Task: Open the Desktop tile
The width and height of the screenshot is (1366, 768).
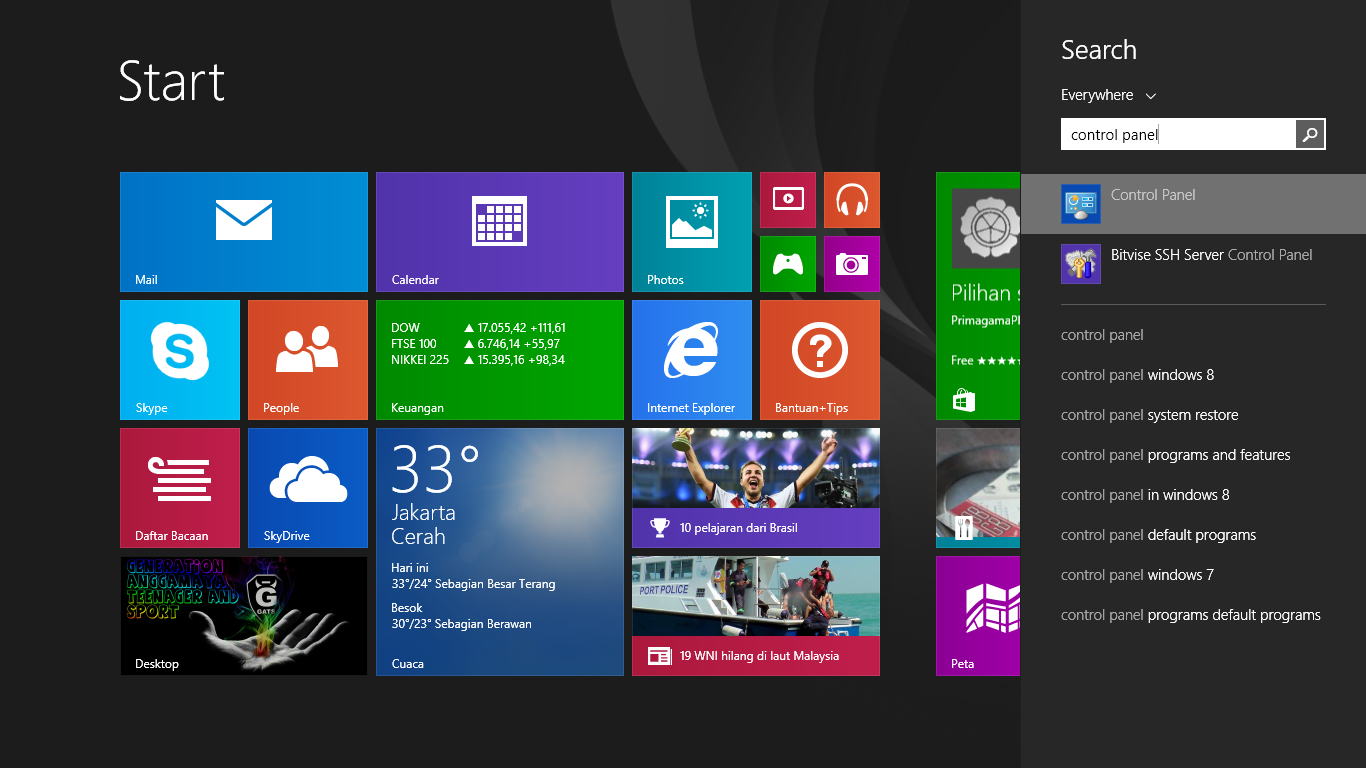Action: click(244, 616)
